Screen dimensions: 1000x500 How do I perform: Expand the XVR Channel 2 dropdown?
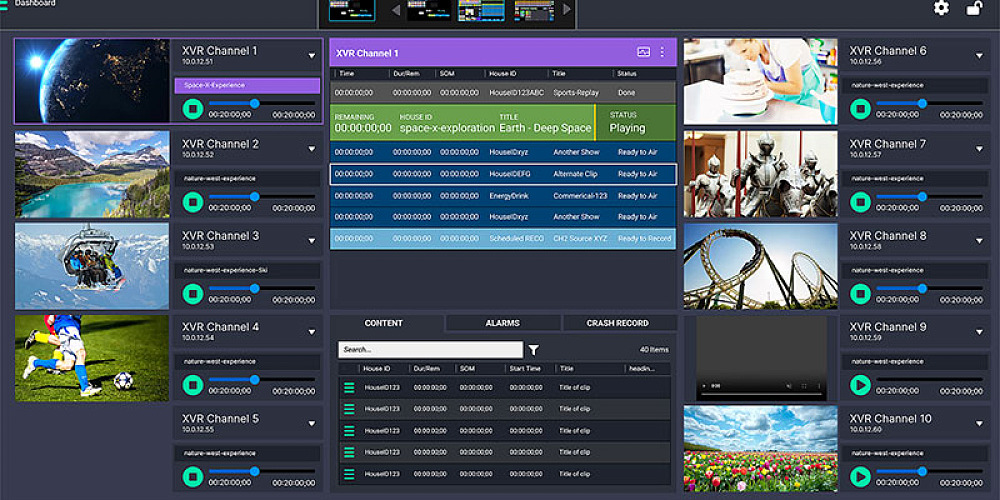pos(311,149)
